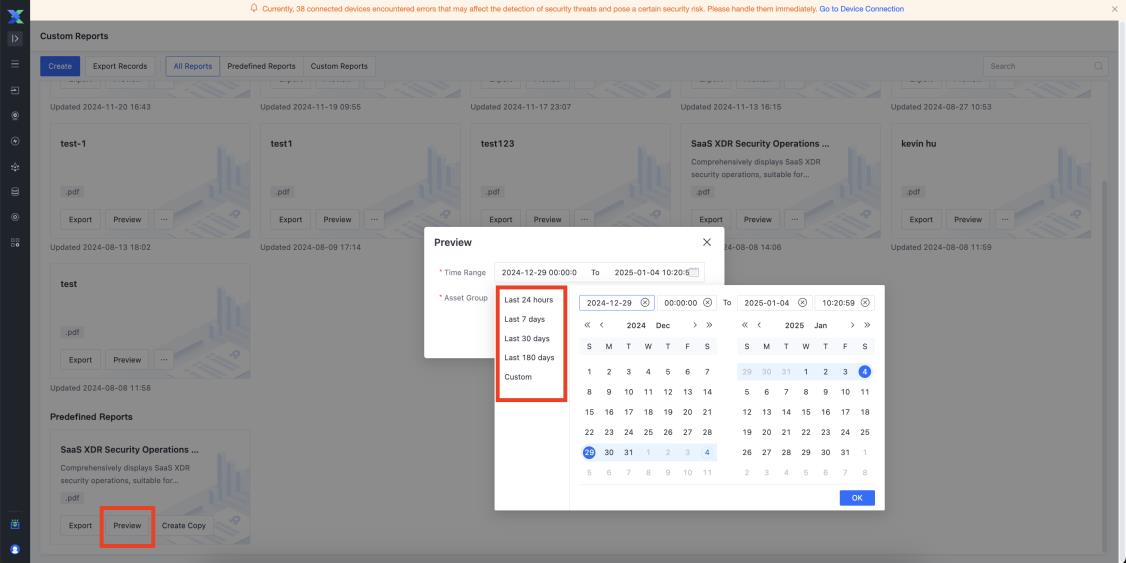This screenshot has height=563, width=1126.
Task: Click the blue Create button
Action: (x=60, y=66)
